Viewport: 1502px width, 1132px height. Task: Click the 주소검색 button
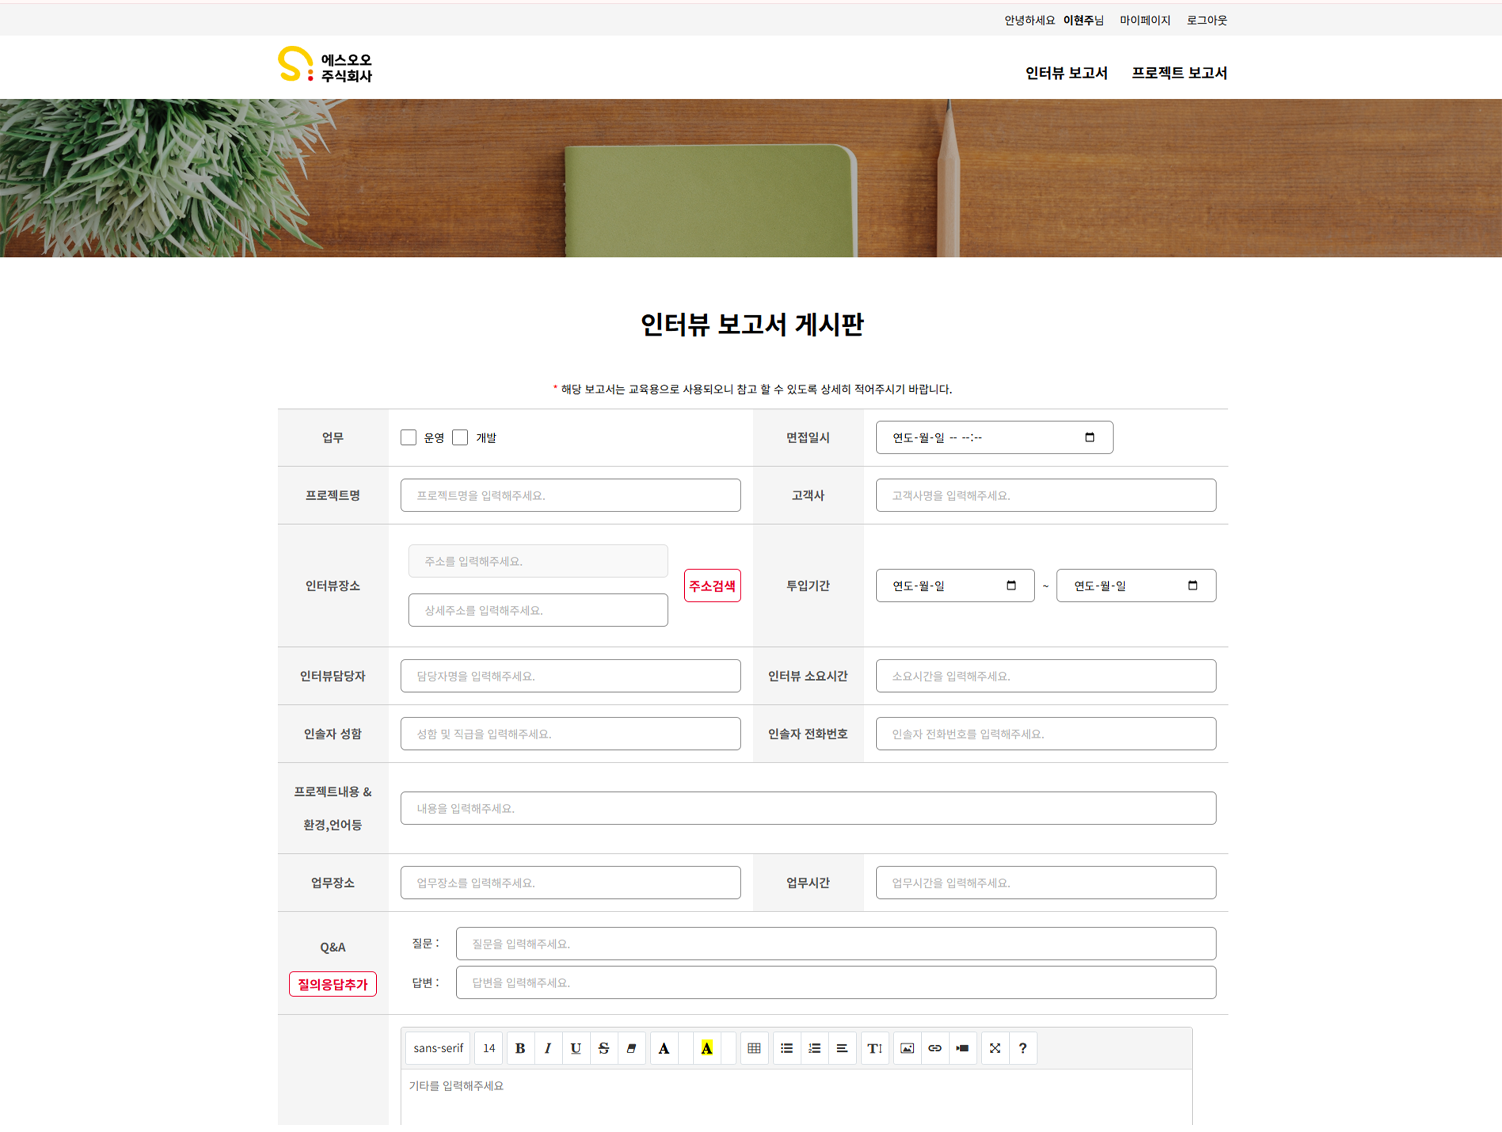[712, 586]
